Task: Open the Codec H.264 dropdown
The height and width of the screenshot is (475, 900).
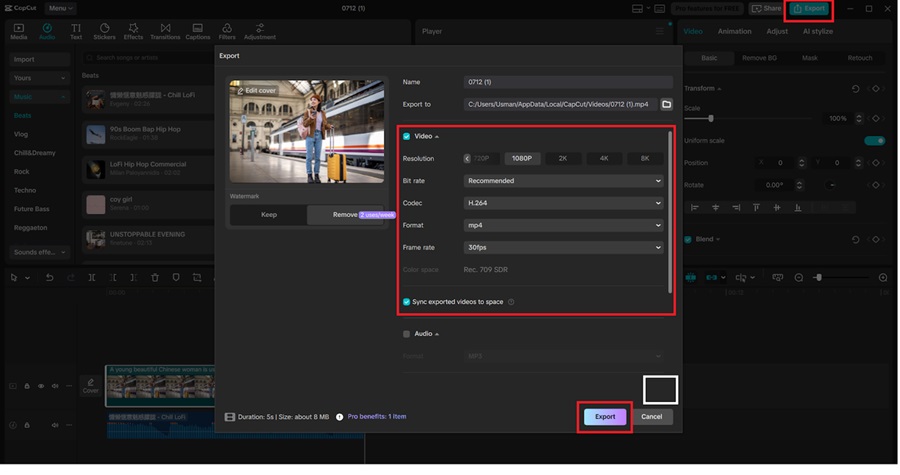Action: point(564,203)
